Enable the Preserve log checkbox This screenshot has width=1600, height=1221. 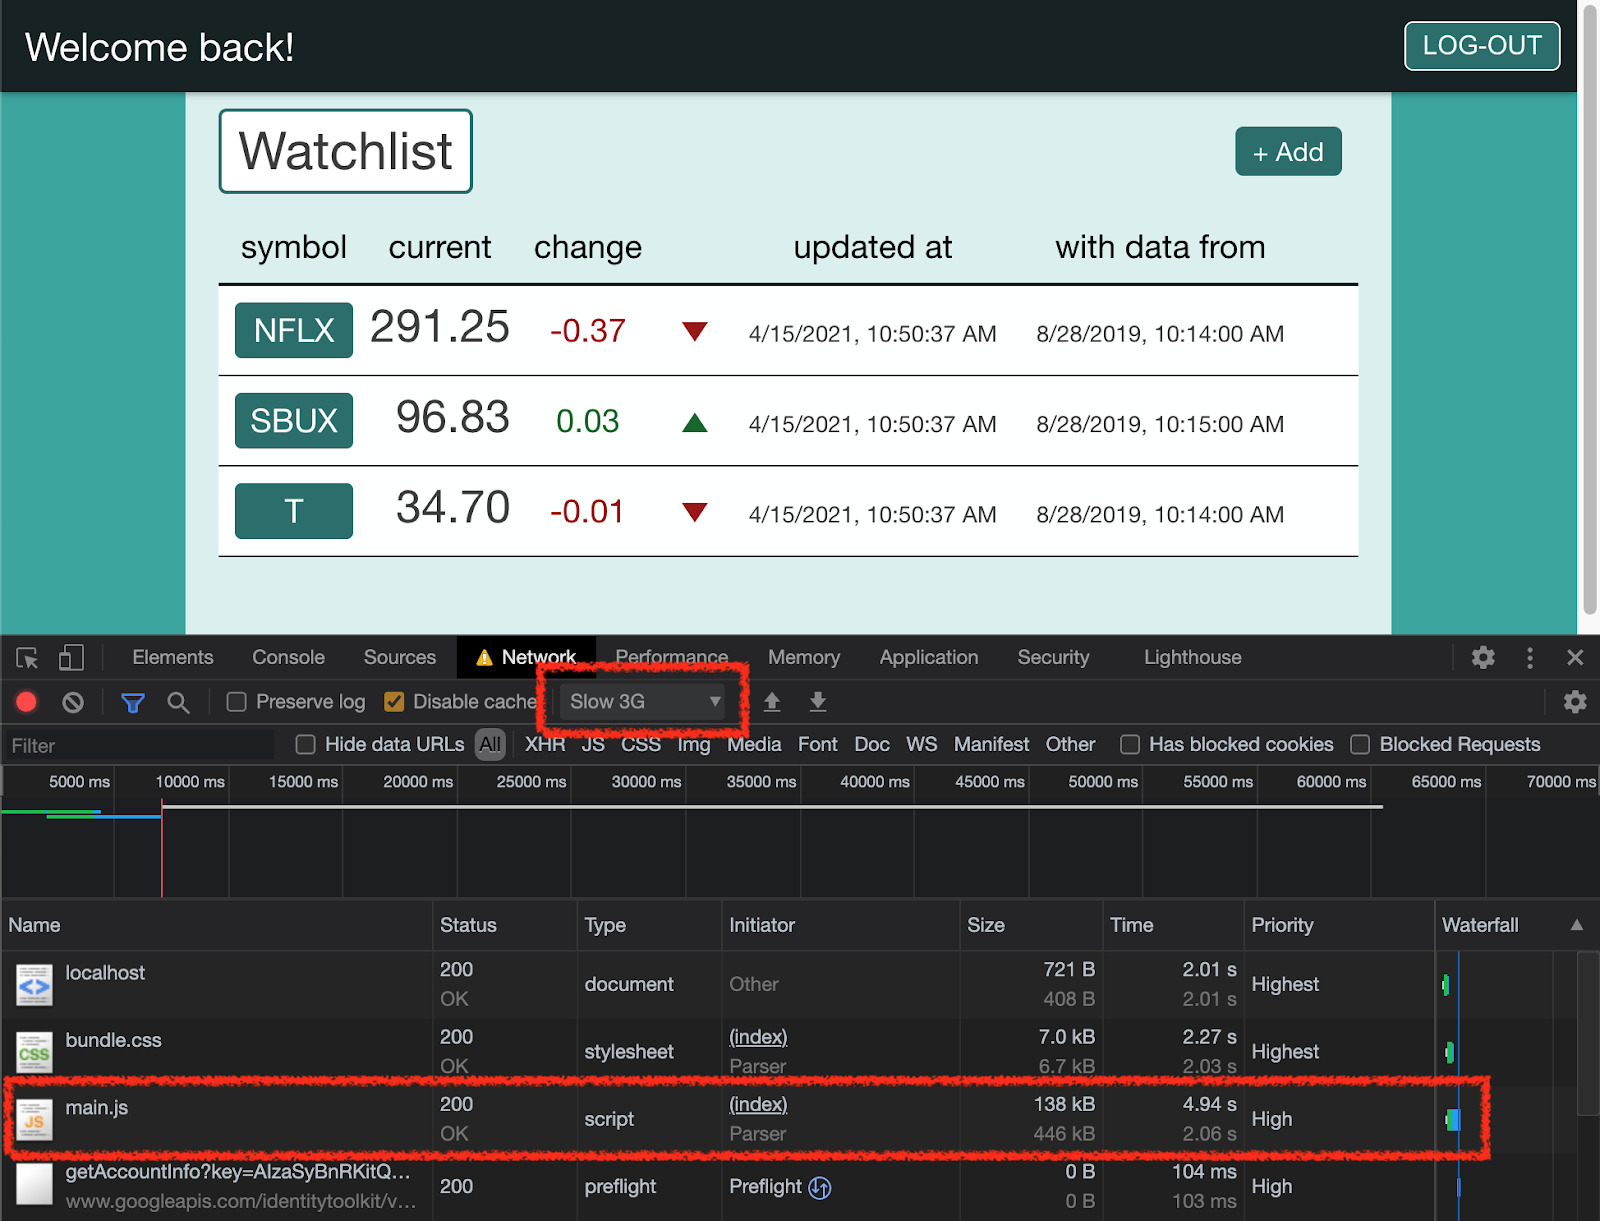pos(237,702)
